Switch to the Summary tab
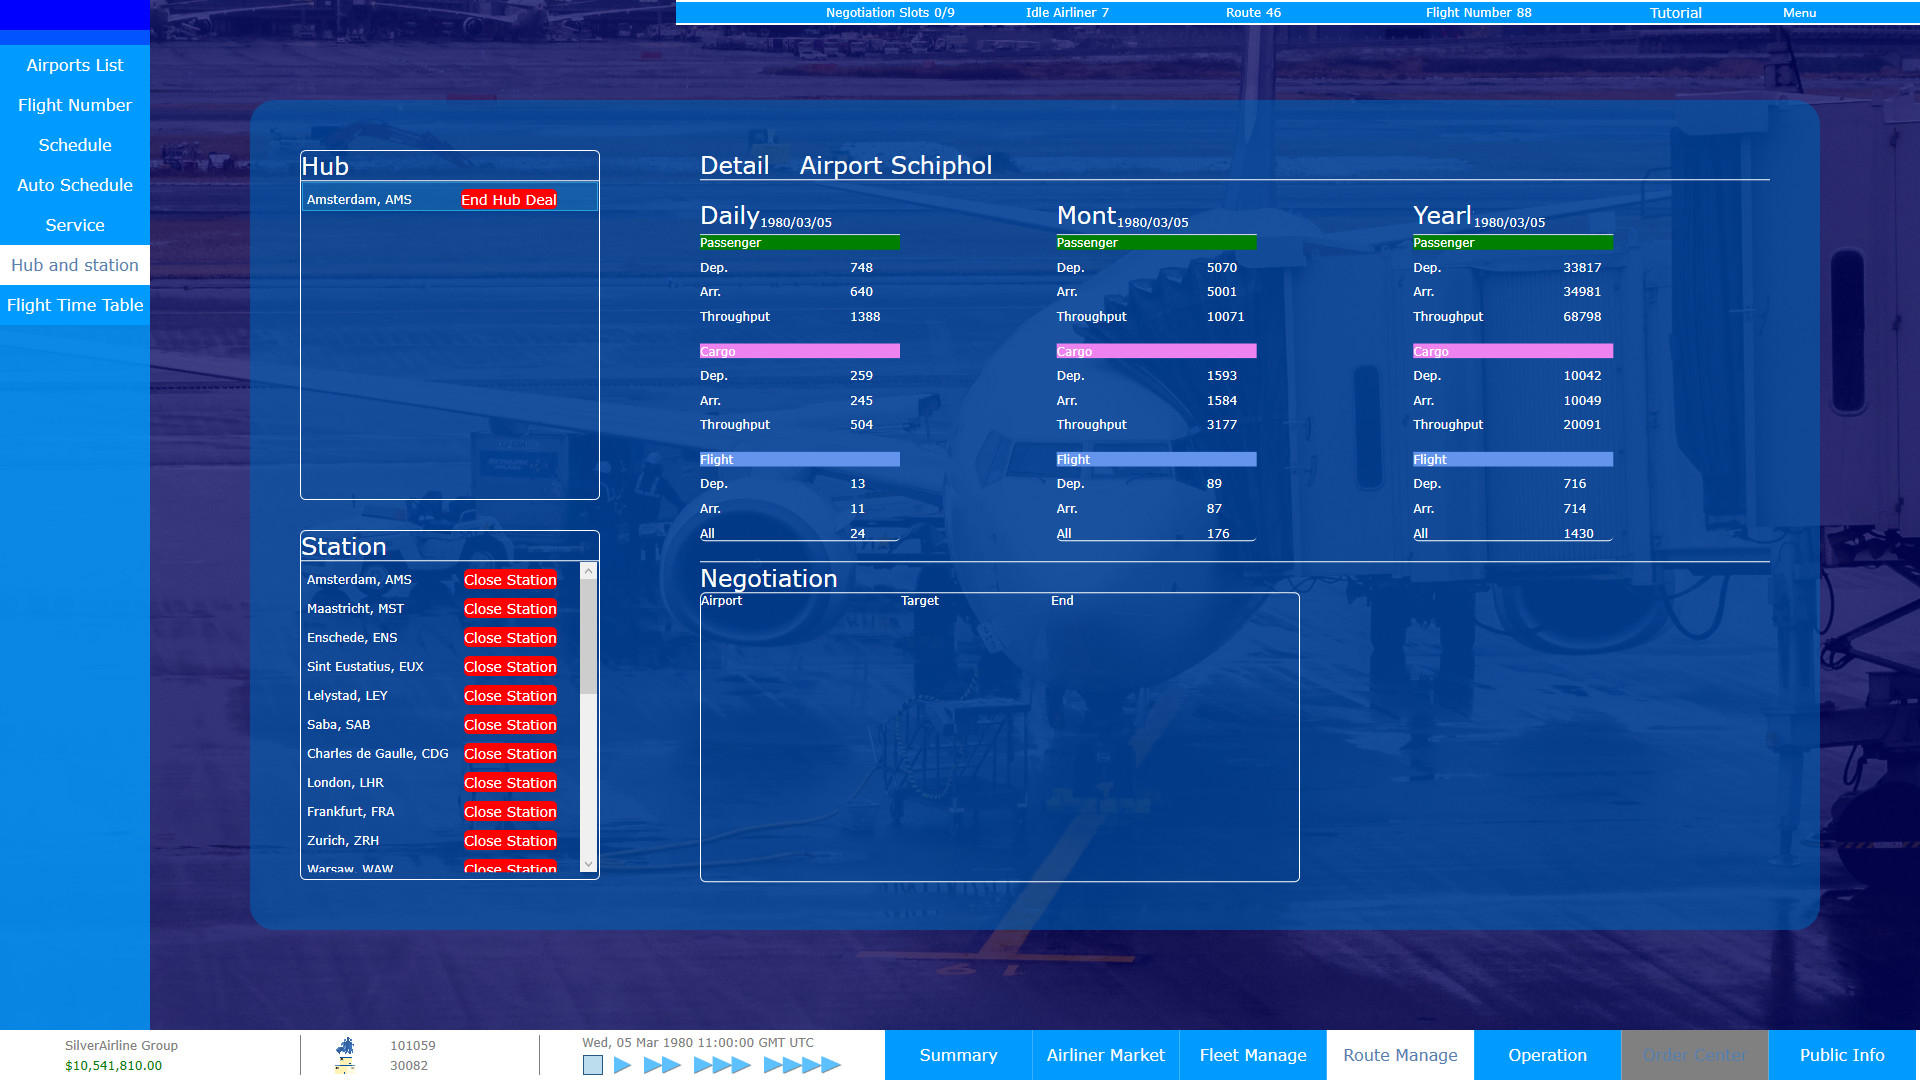 (957, 1055)
